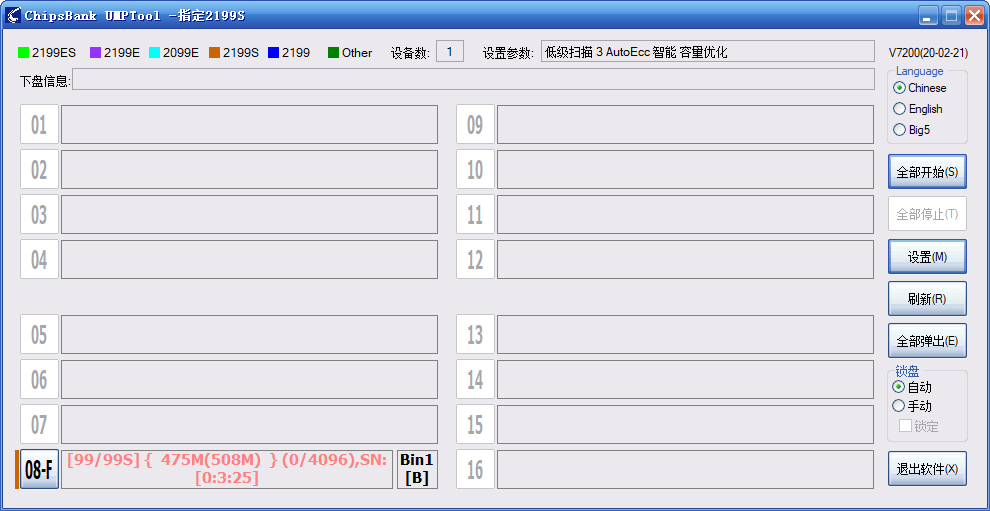Choose the 自动 lock disk option
This screenshot has height=511, width=990.
[898, 387]
